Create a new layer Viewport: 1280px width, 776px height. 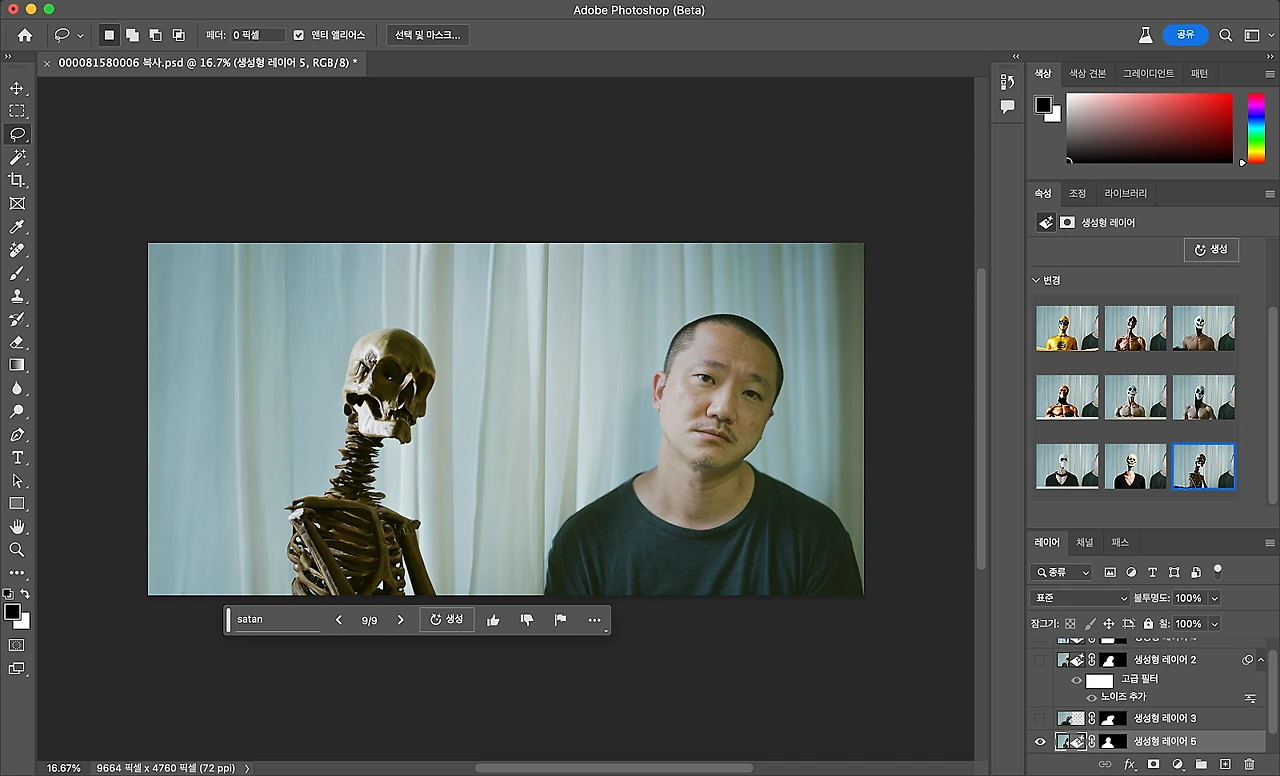[x=1226, y=765]
